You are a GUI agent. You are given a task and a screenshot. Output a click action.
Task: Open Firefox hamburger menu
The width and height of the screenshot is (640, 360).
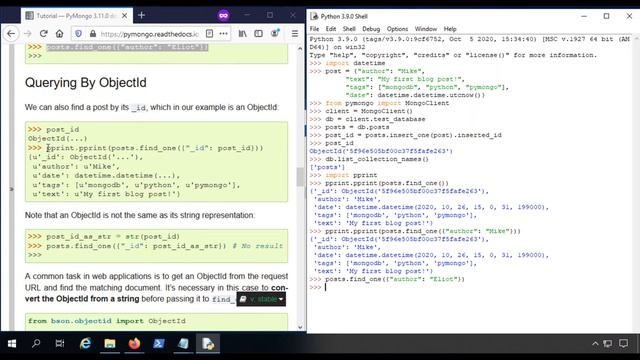(295, 33)
